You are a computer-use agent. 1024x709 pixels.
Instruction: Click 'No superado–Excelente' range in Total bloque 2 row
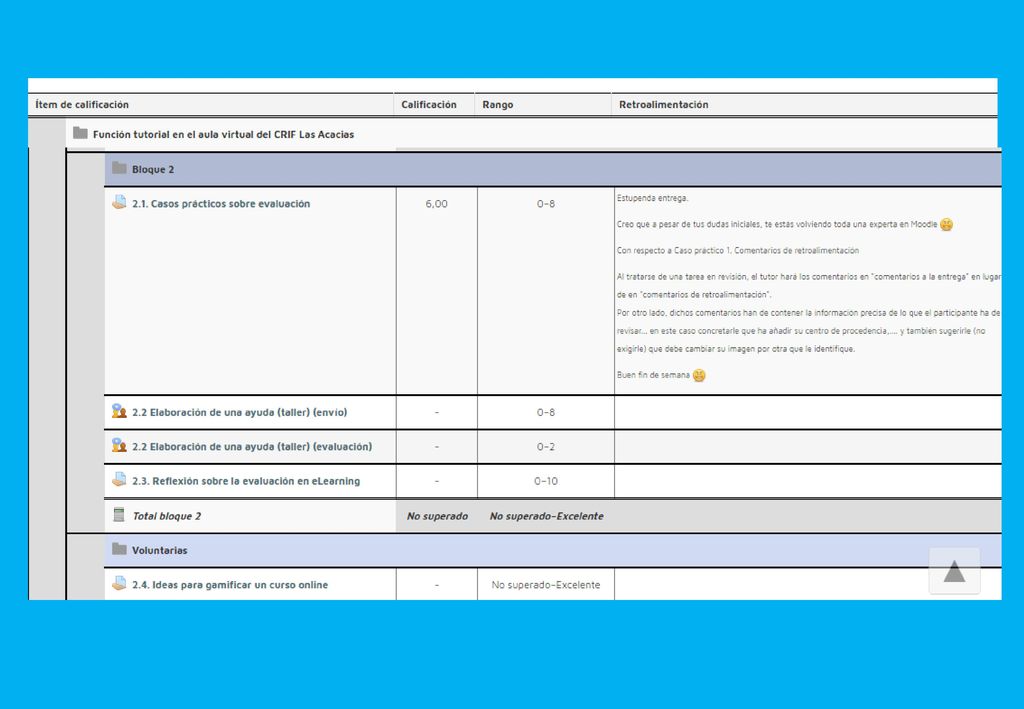click(547, 516)
